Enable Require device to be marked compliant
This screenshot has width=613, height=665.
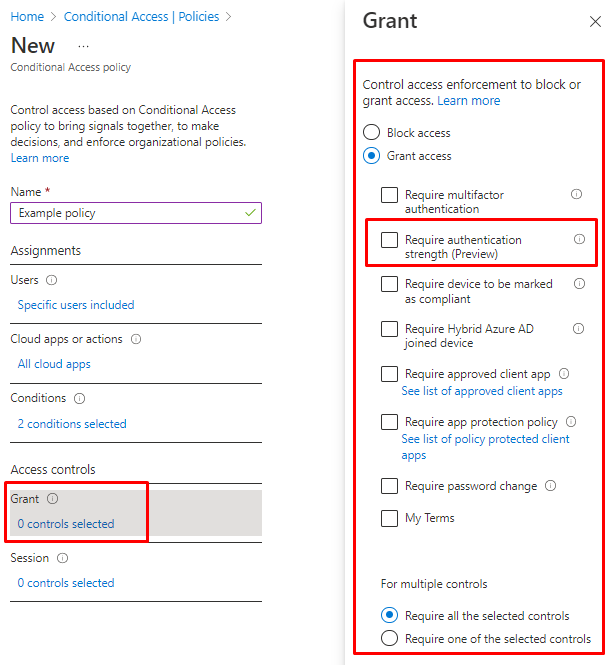pos(389,285)
